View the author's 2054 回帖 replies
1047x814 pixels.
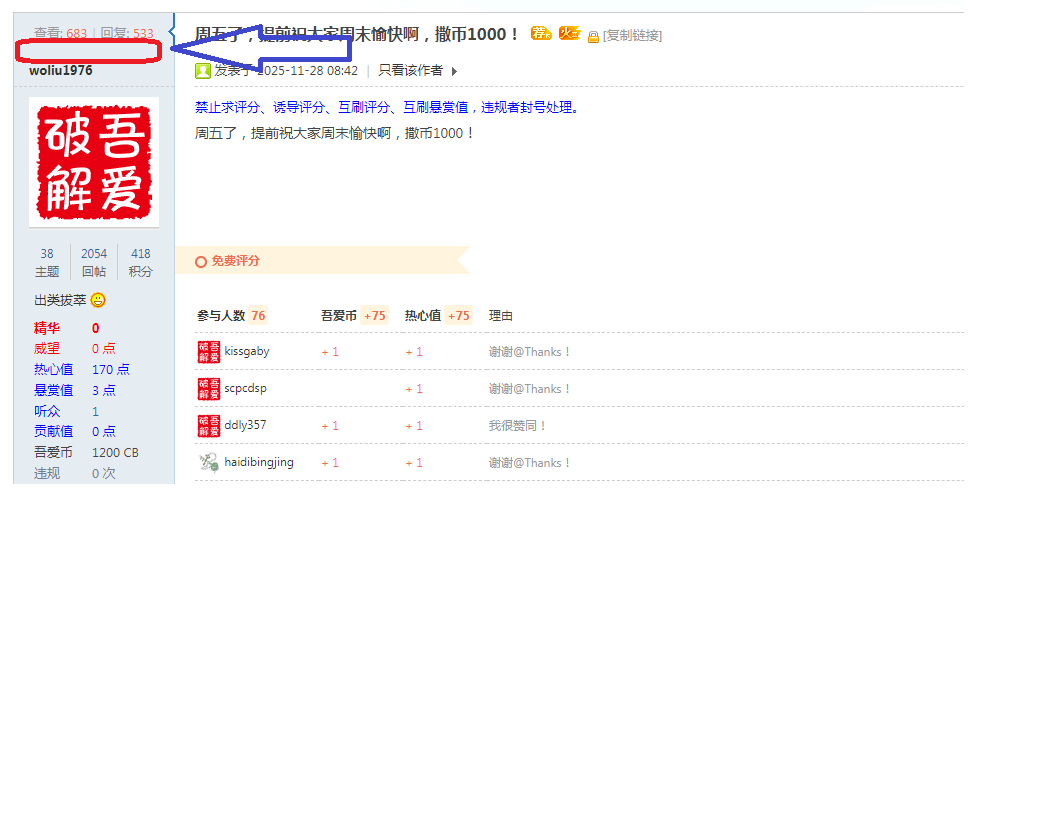(x=94, y=262)
